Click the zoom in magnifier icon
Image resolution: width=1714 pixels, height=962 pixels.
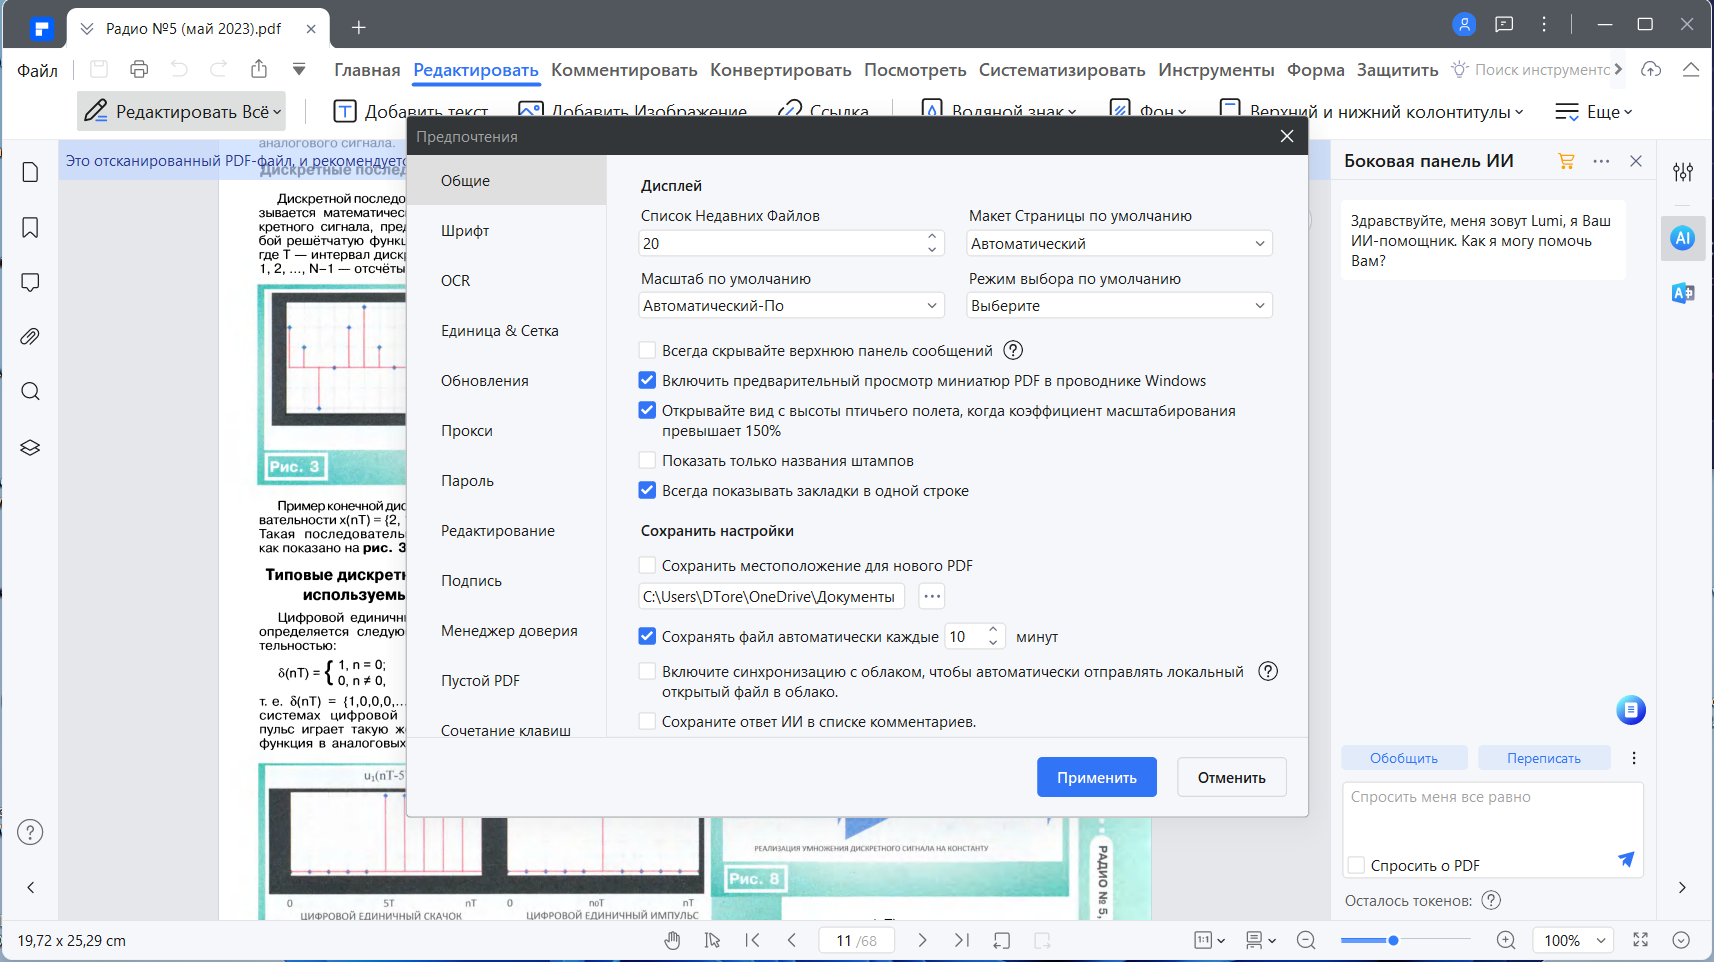1506,940
